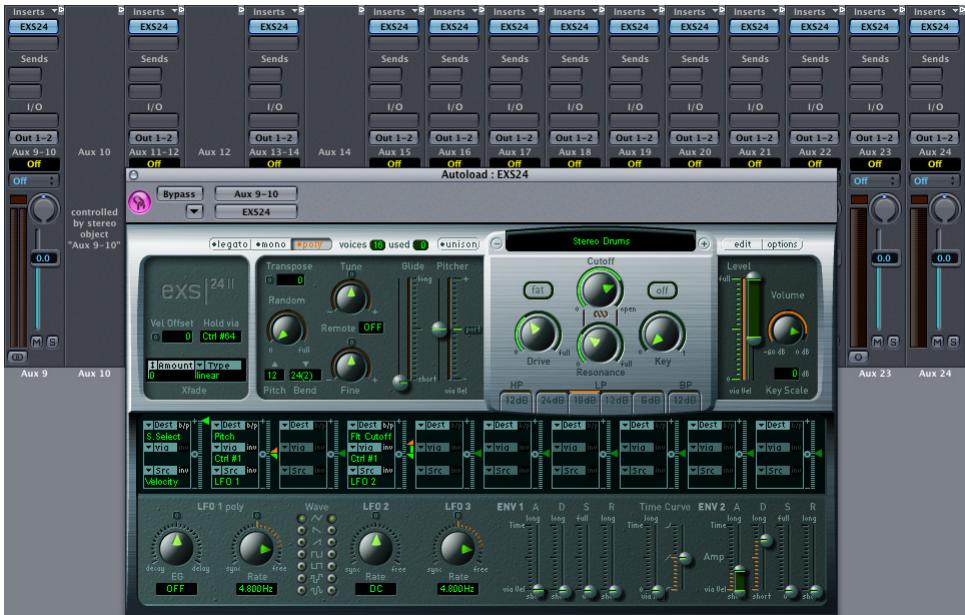Click the Glide slider handle
This screenshot has width=965, height=615.
click(401, 382)
